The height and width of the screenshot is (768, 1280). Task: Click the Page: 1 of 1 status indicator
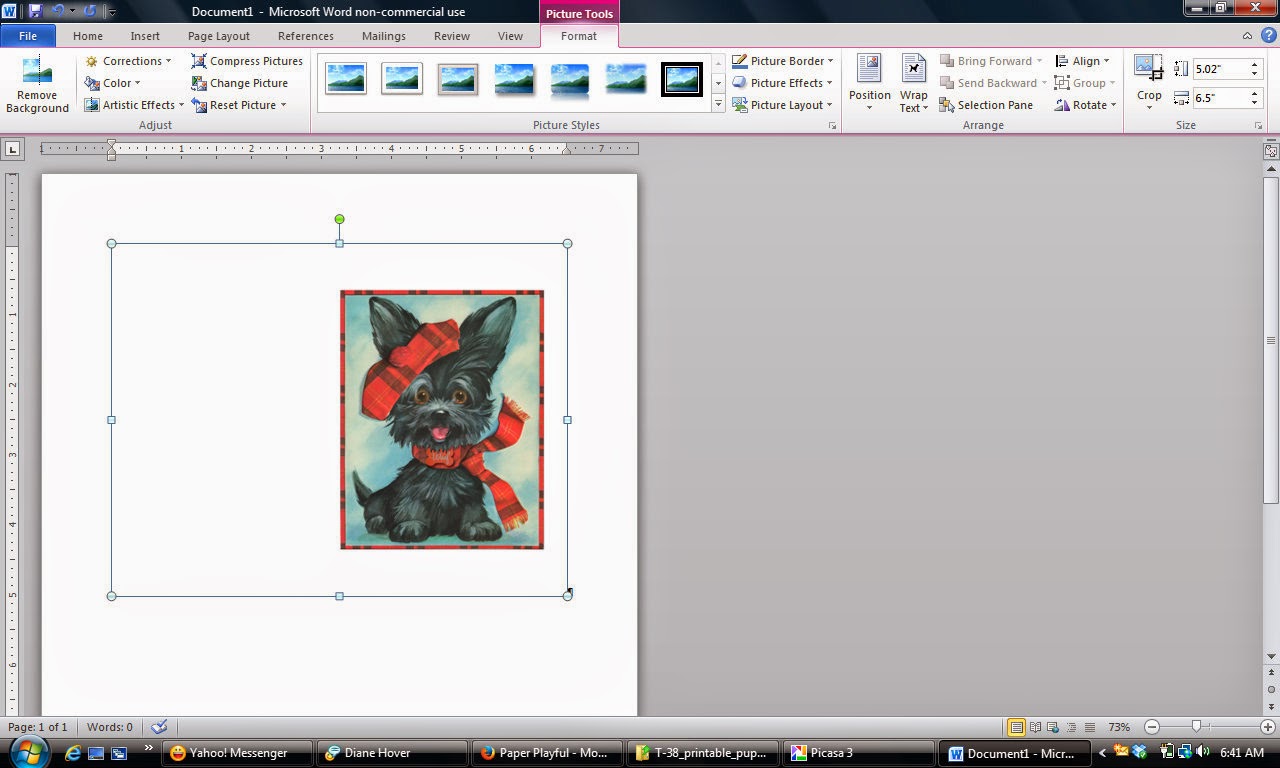38,727
